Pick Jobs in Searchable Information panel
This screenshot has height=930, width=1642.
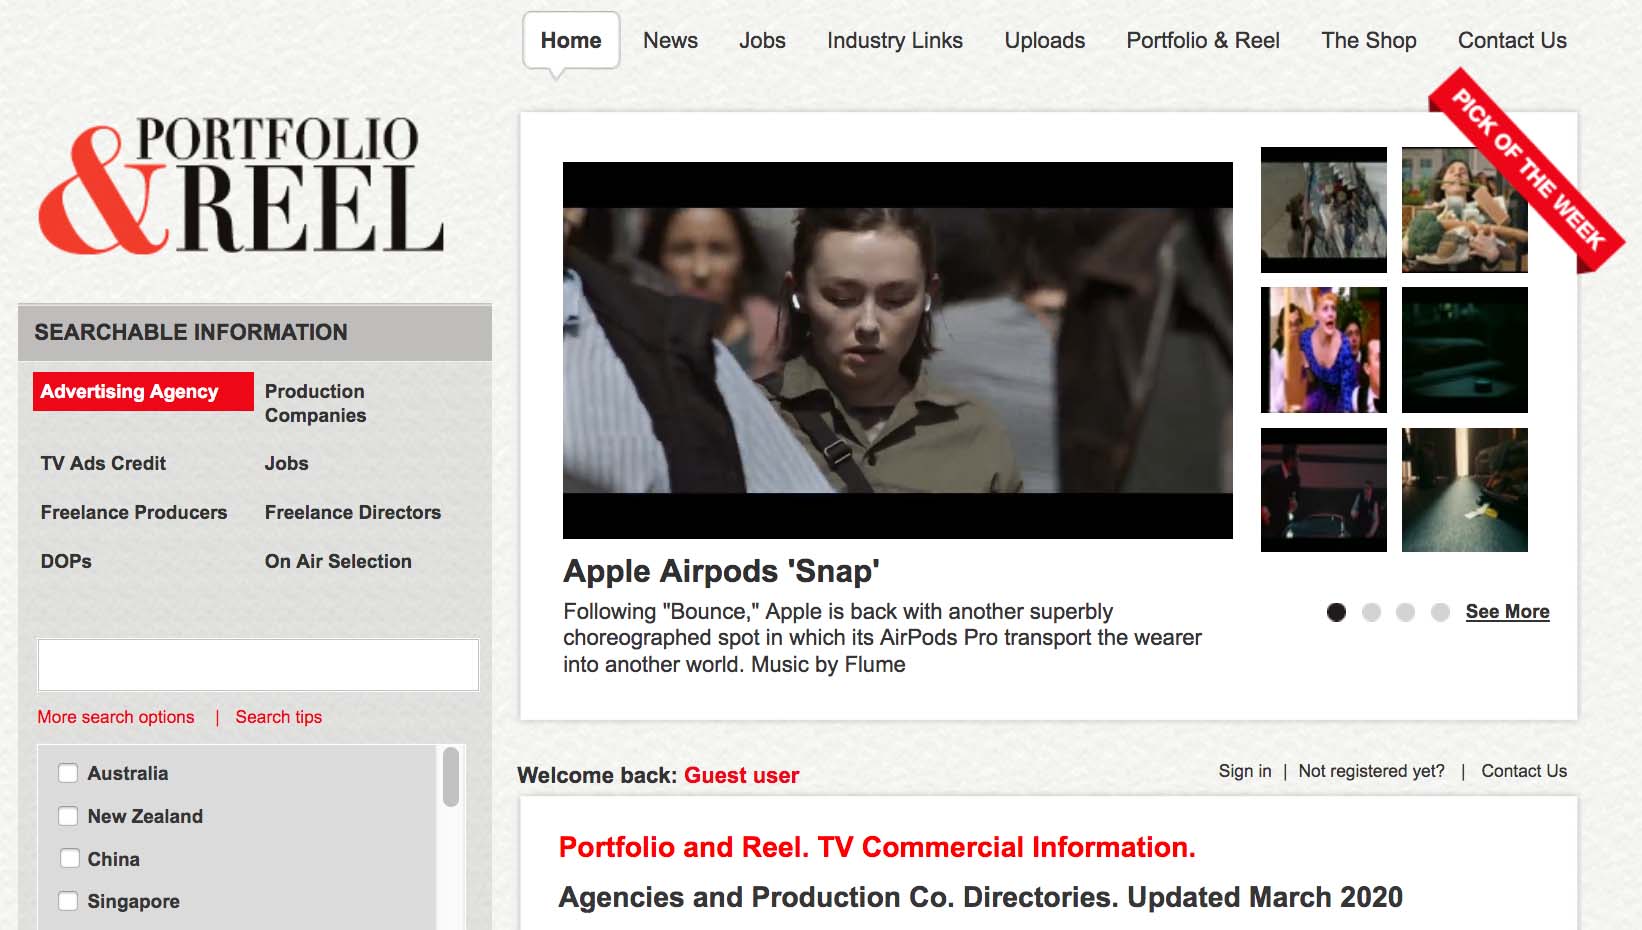pos(287,463)
